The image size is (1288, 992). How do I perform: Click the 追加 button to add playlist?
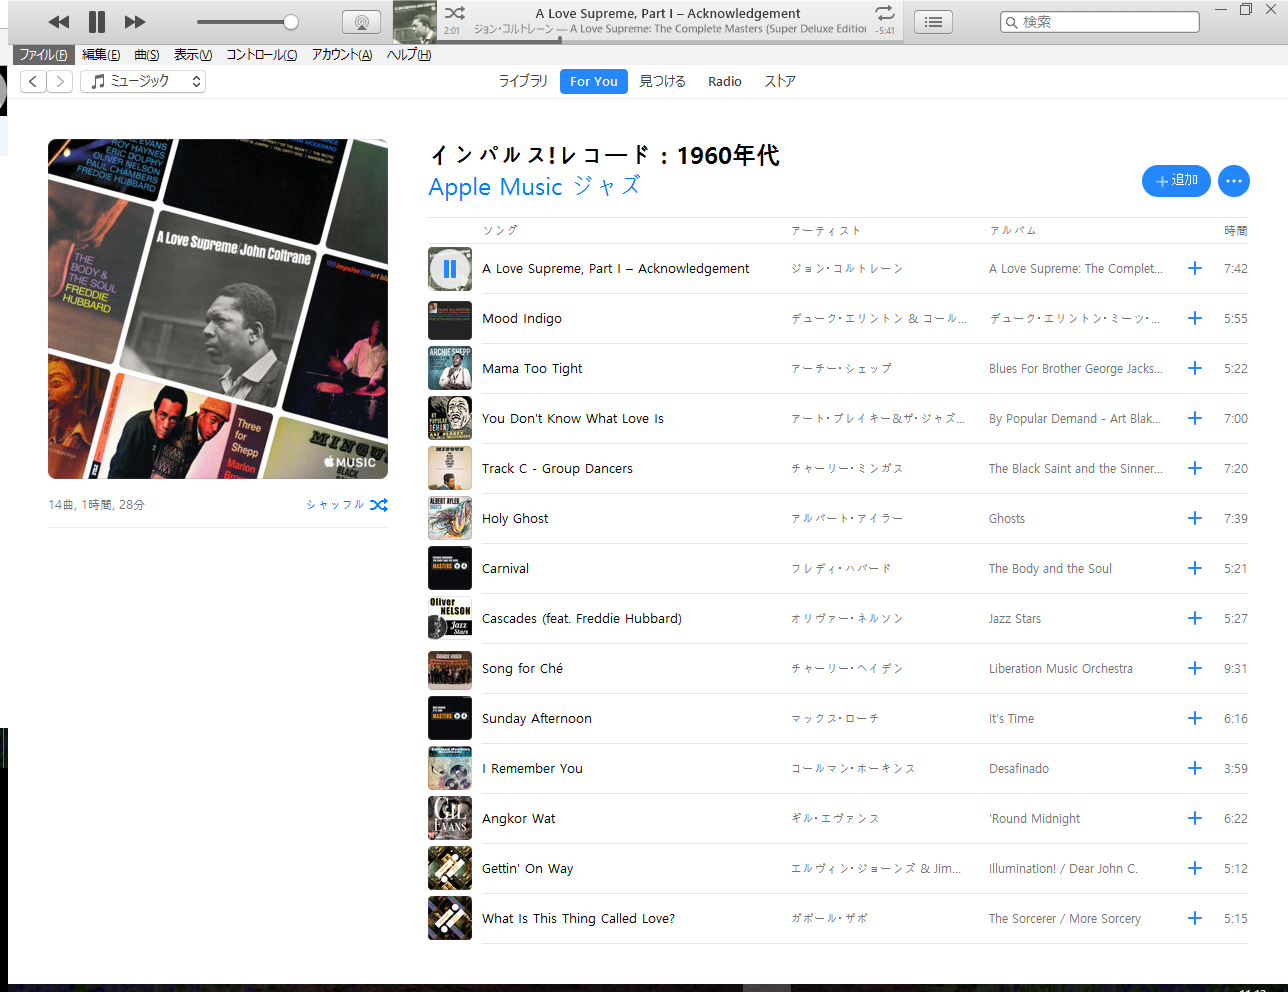tap(1176, 181)
